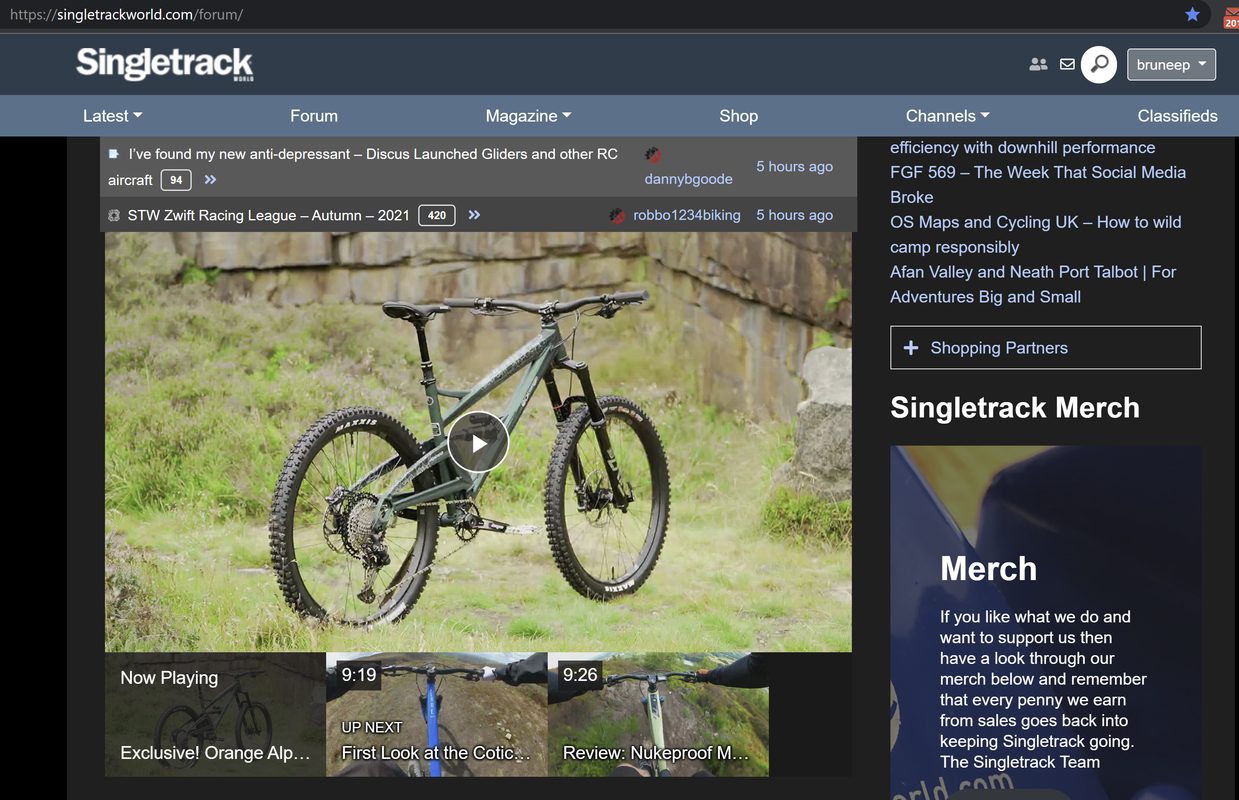Screen dimensions: 1239x800
Task: Select Now Playing Orange Alpine video thumbnail
Action: [x=215, y=714]
